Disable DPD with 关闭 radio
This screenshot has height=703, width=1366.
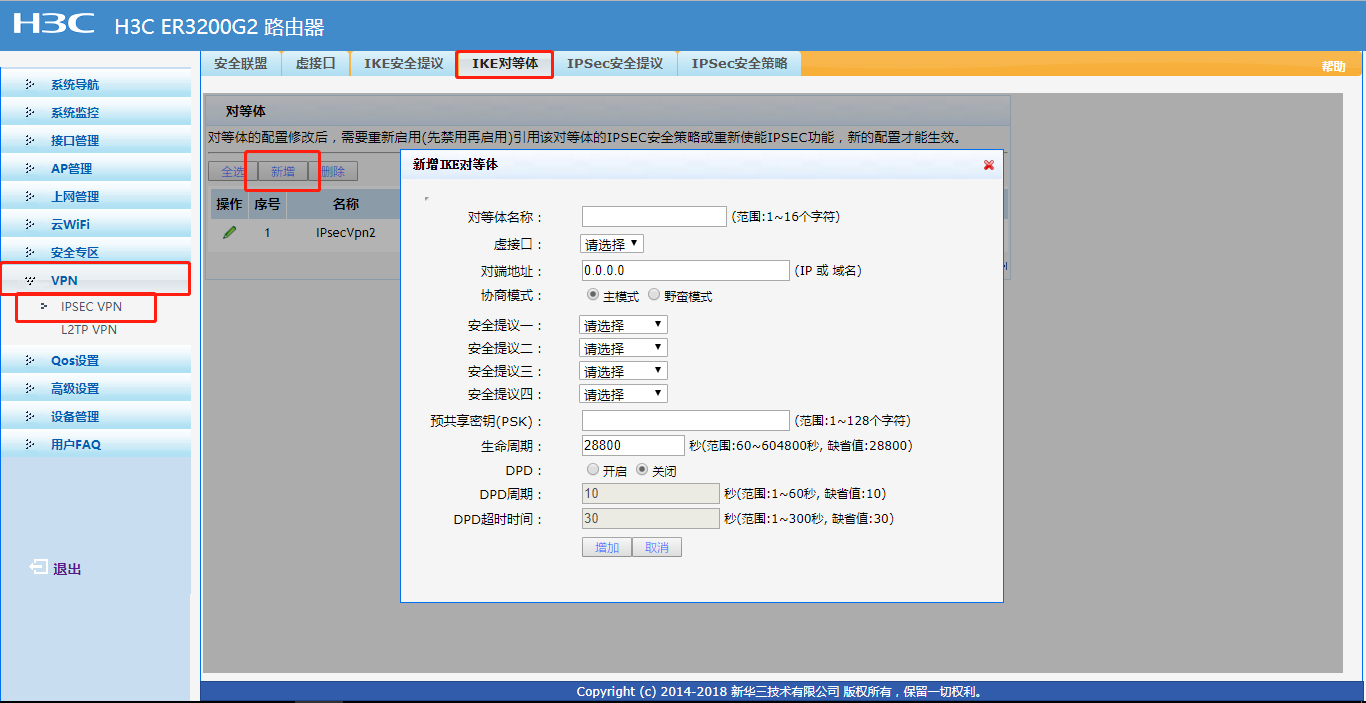pyautogui.click(x=643, y=470)
